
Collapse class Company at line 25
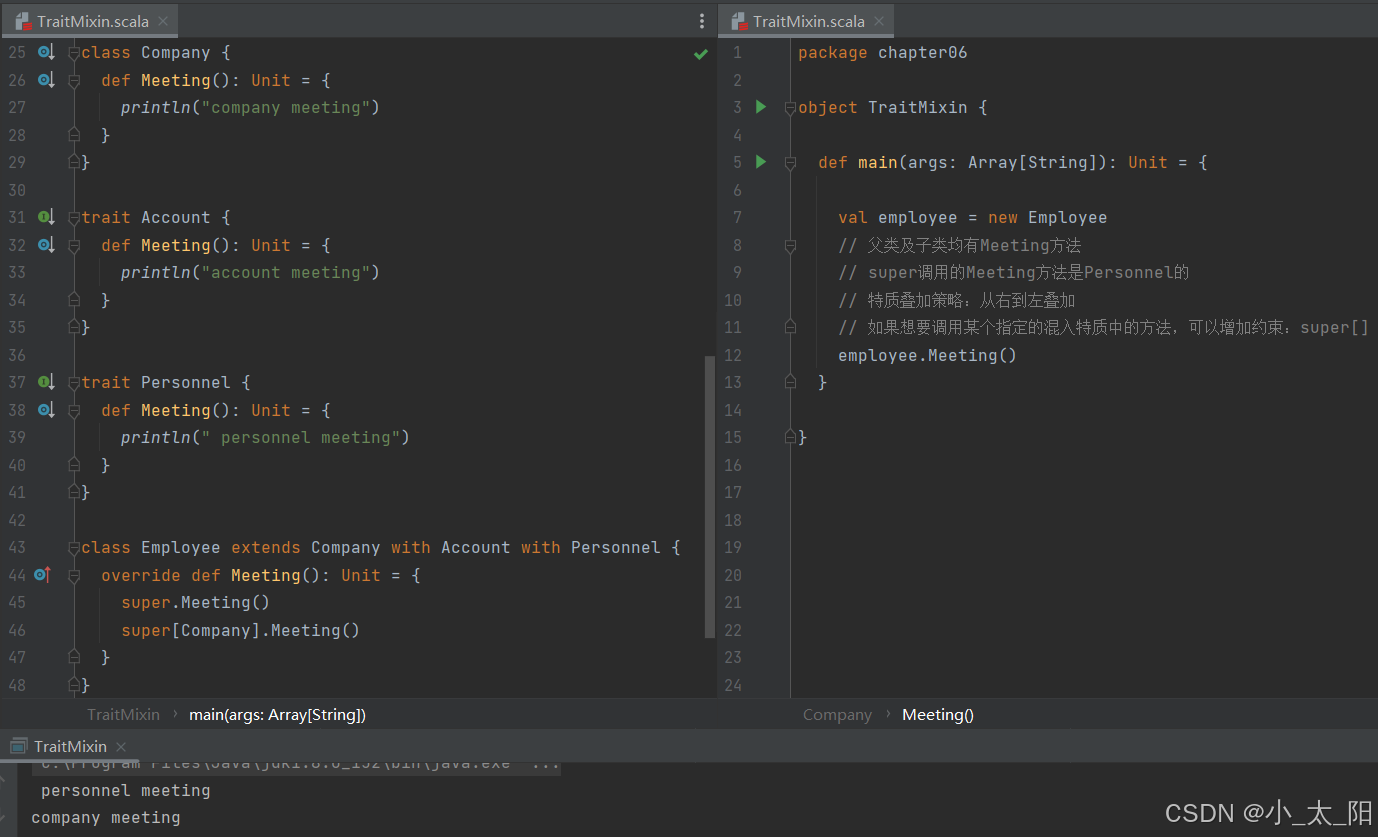click(x=74, y=52)
